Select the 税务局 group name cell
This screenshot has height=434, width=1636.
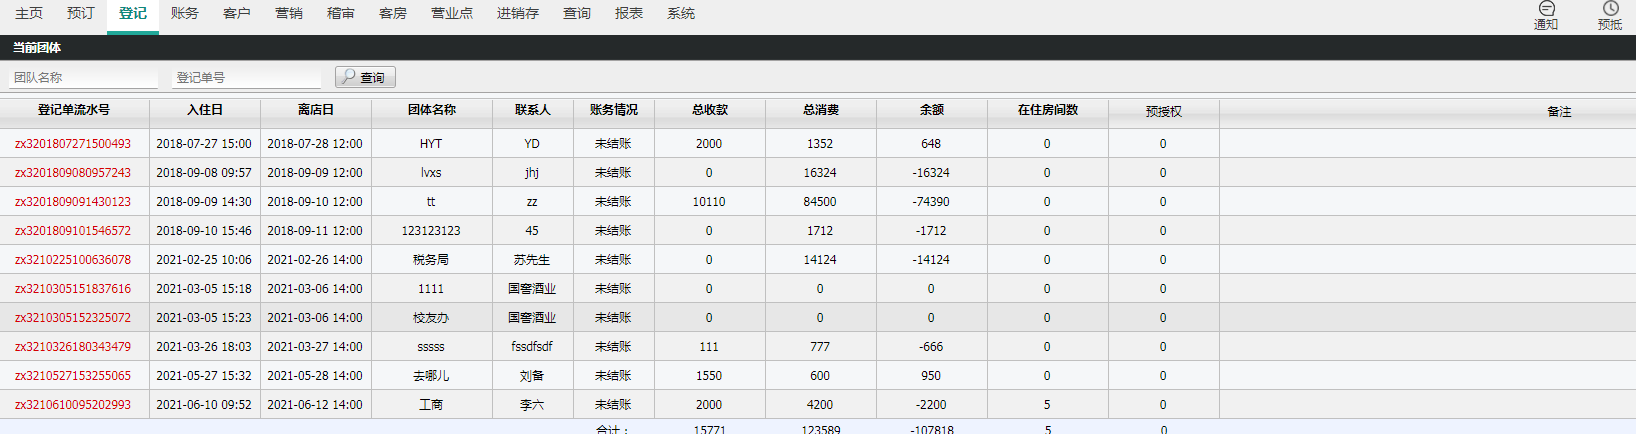tap(431, 260)
